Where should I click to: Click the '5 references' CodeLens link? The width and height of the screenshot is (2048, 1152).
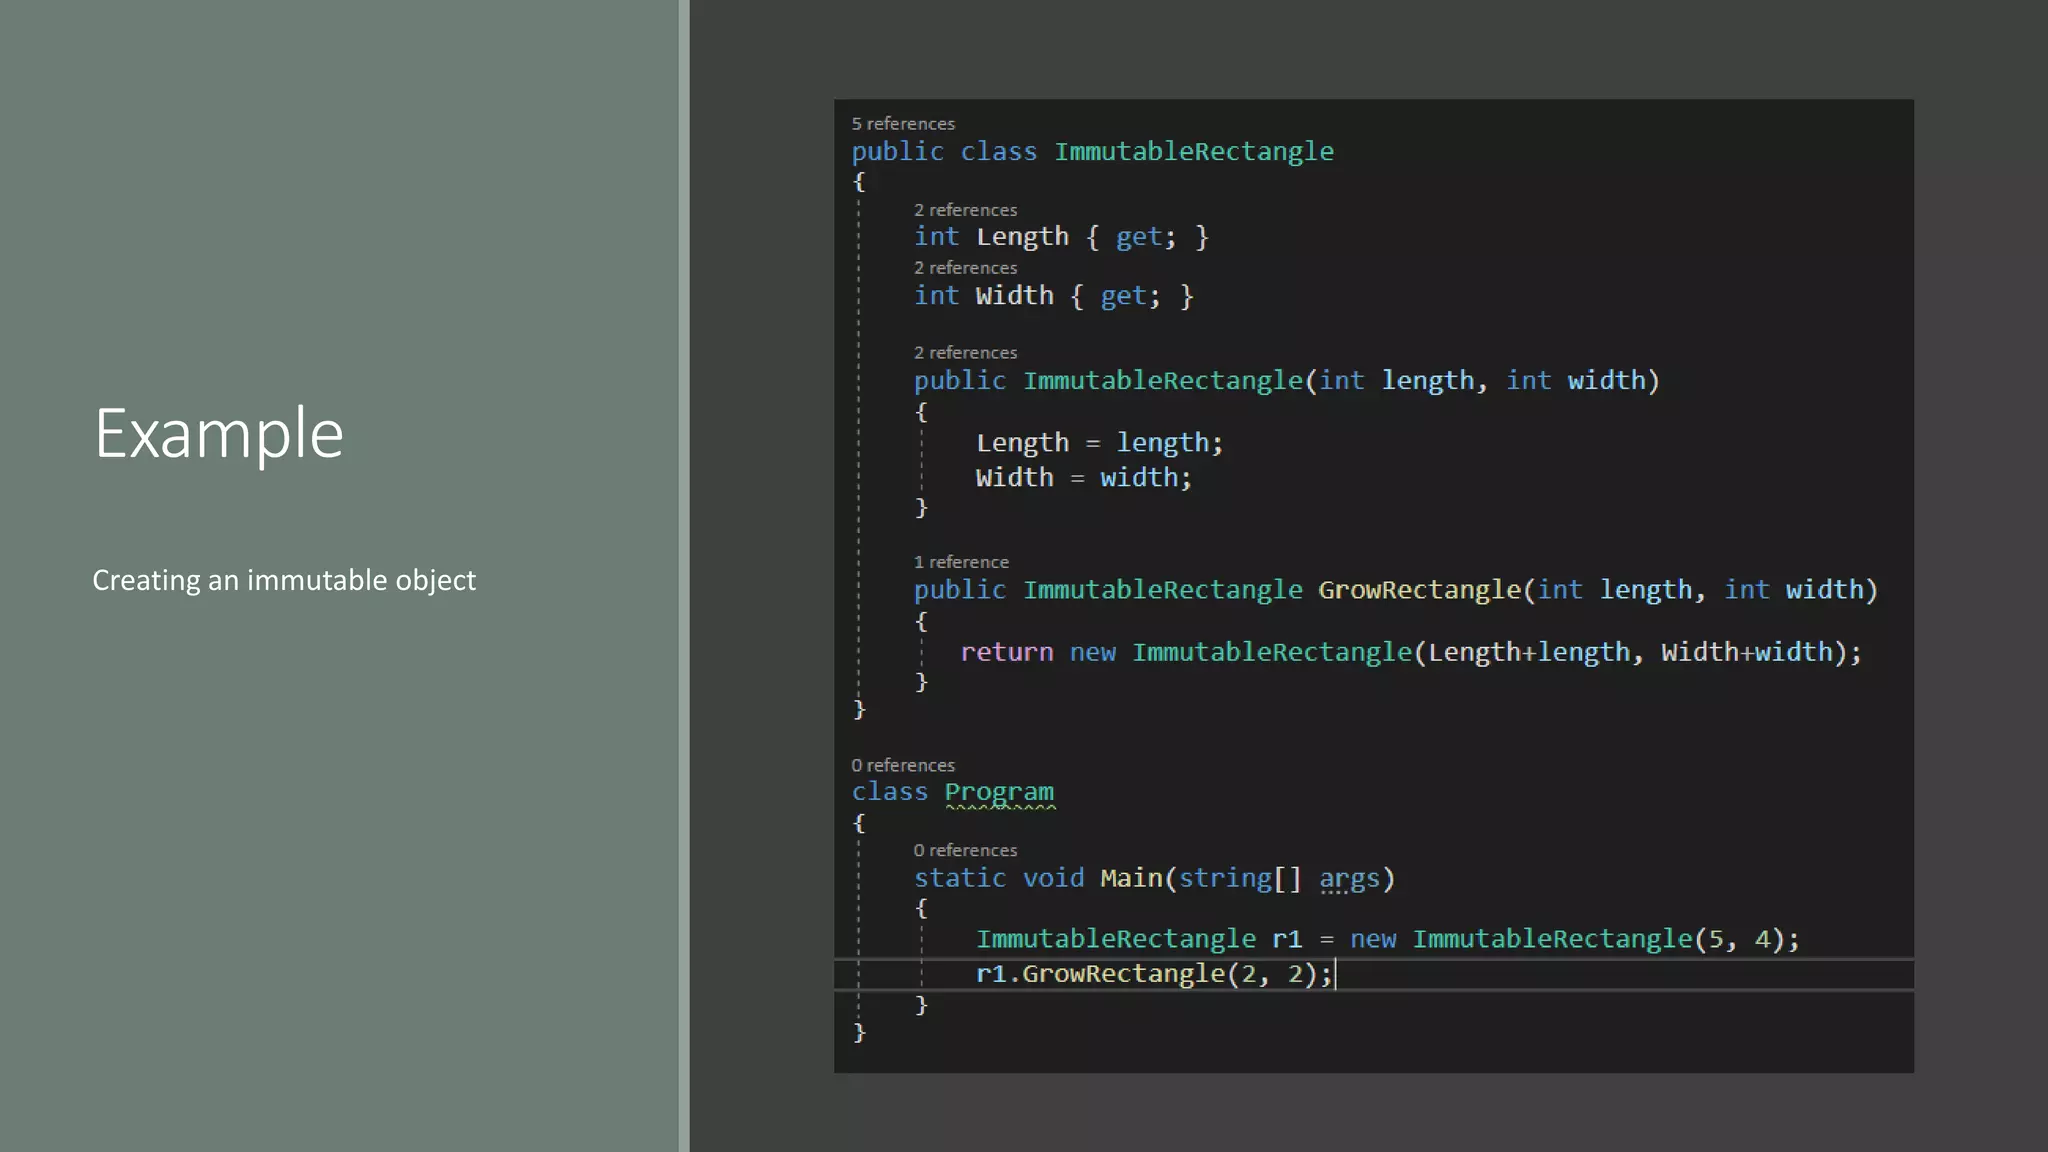tap(903, 124)
